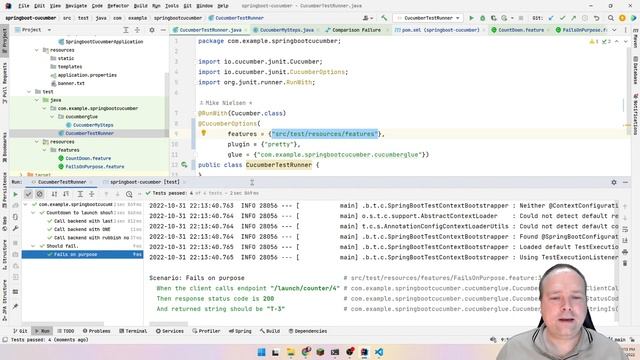
Task: Switch to CountDown.feature editor tab
Action: click(x=520, y=30)
